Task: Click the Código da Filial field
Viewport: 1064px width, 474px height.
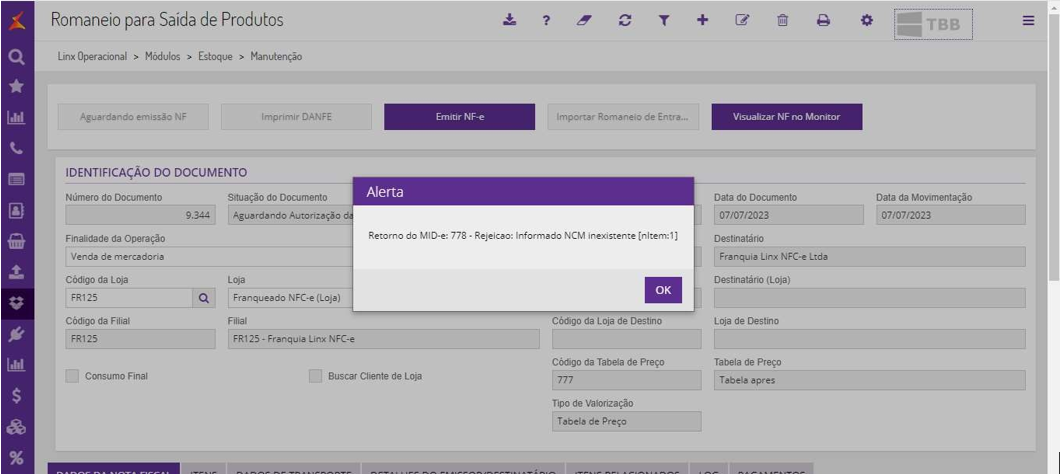Action: pos(140,339)
